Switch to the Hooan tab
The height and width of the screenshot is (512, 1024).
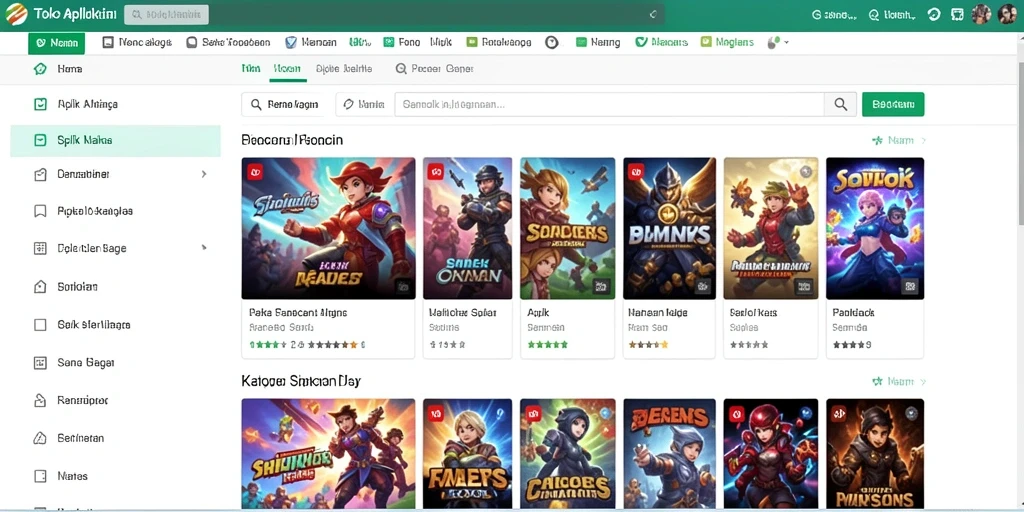click(x=287, y=69)
